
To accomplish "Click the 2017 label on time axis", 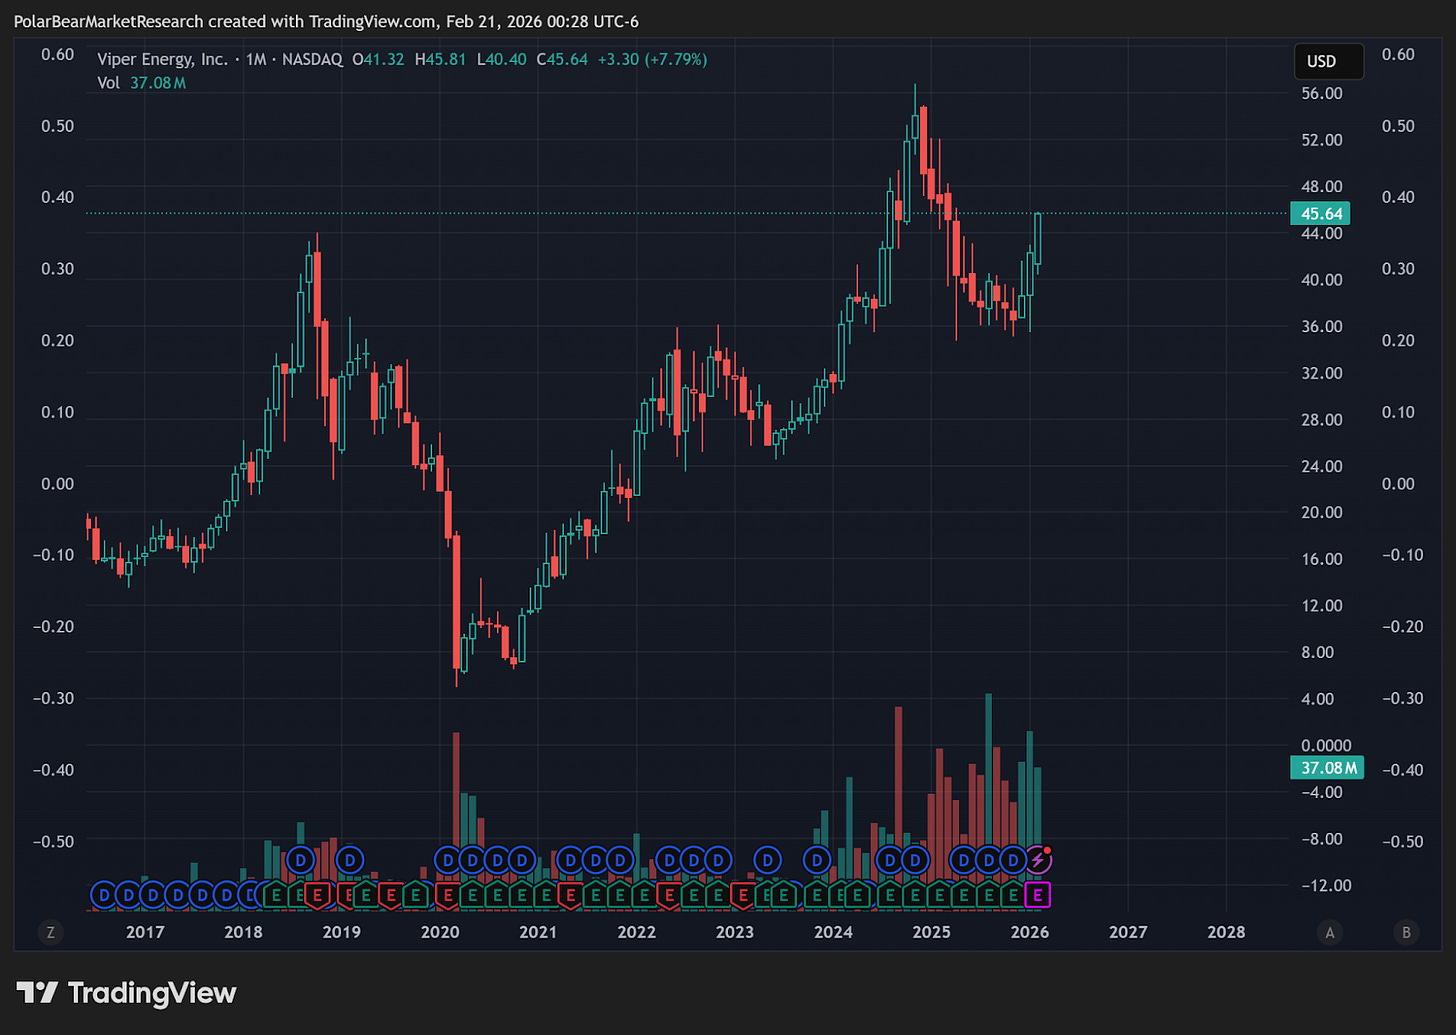I will pyautogui.click(x=145, y=932).
